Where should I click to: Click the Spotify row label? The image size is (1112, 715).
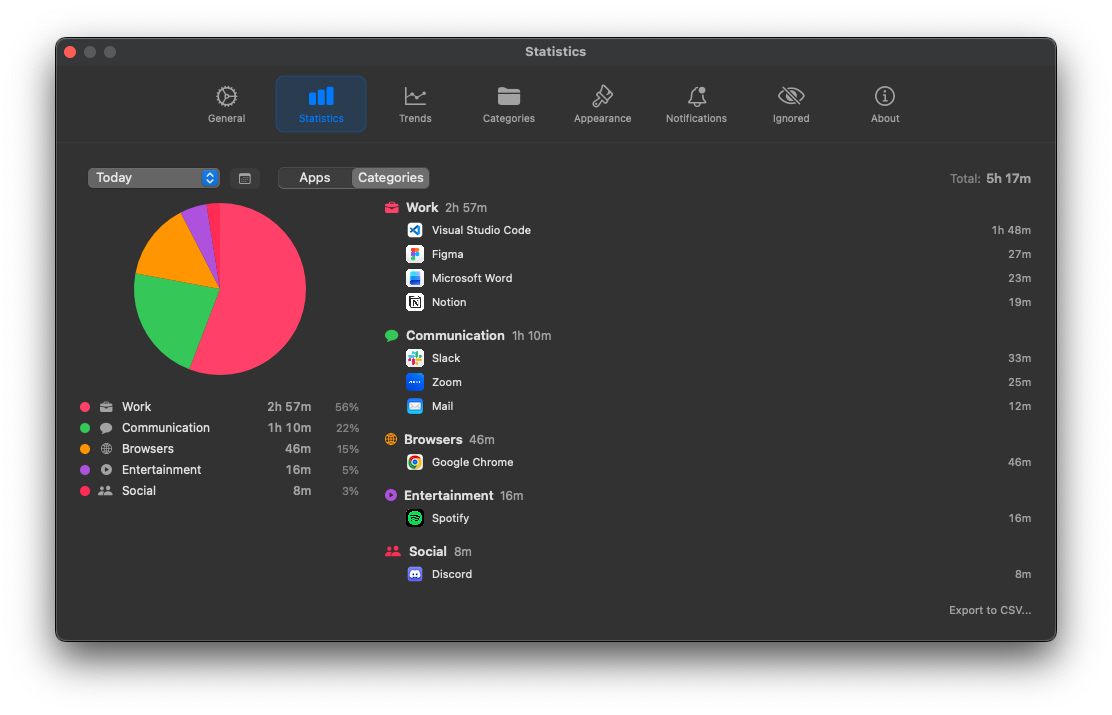pos(450,519)
